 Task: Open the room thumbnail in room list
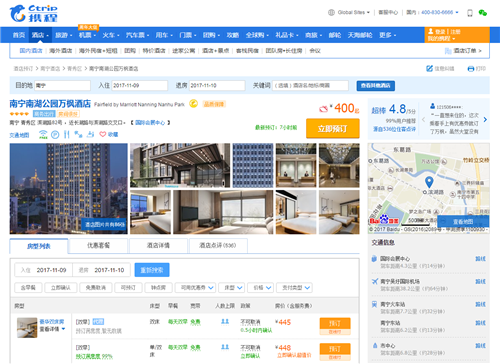(x=27, y=328)
